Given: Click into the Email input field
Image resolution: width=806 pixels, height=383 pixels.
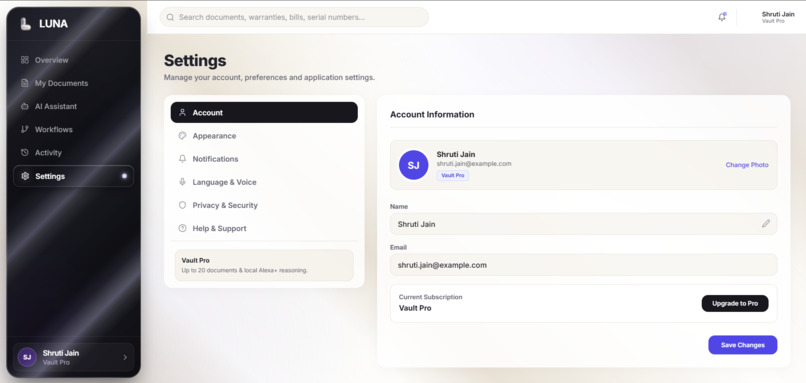Looking at the screenshot, I should click(583, 265).
